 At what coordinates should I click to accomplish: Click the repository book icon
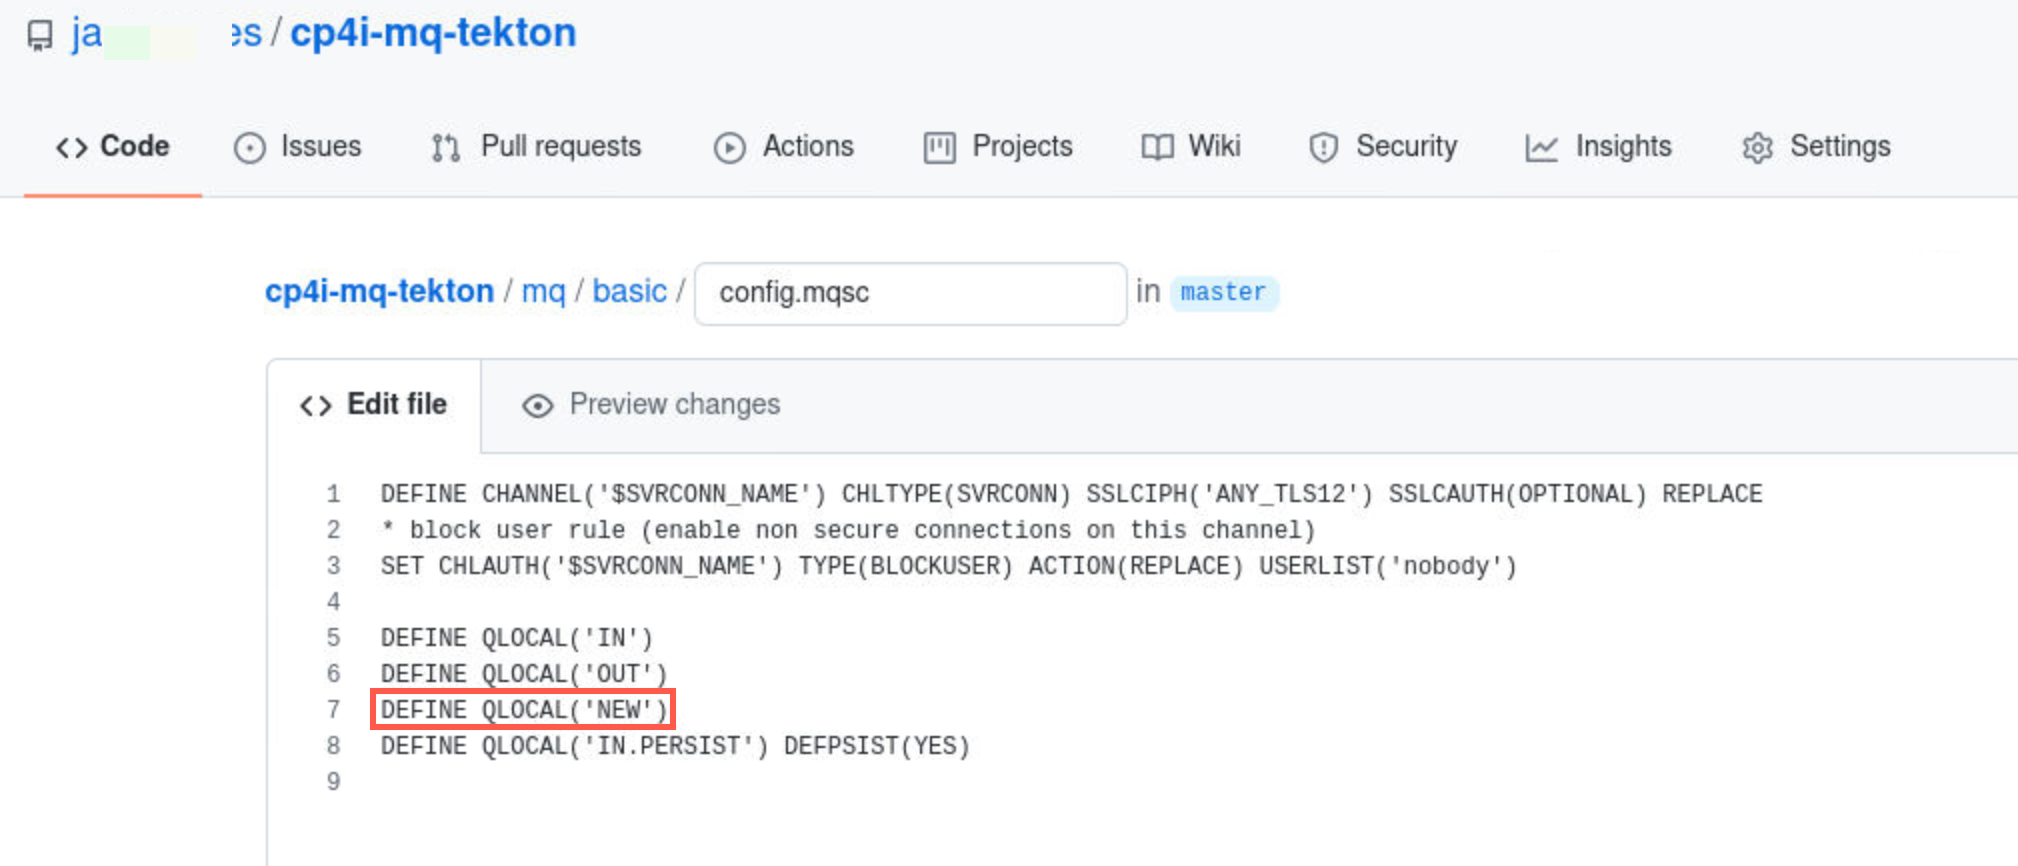[40, 35]
